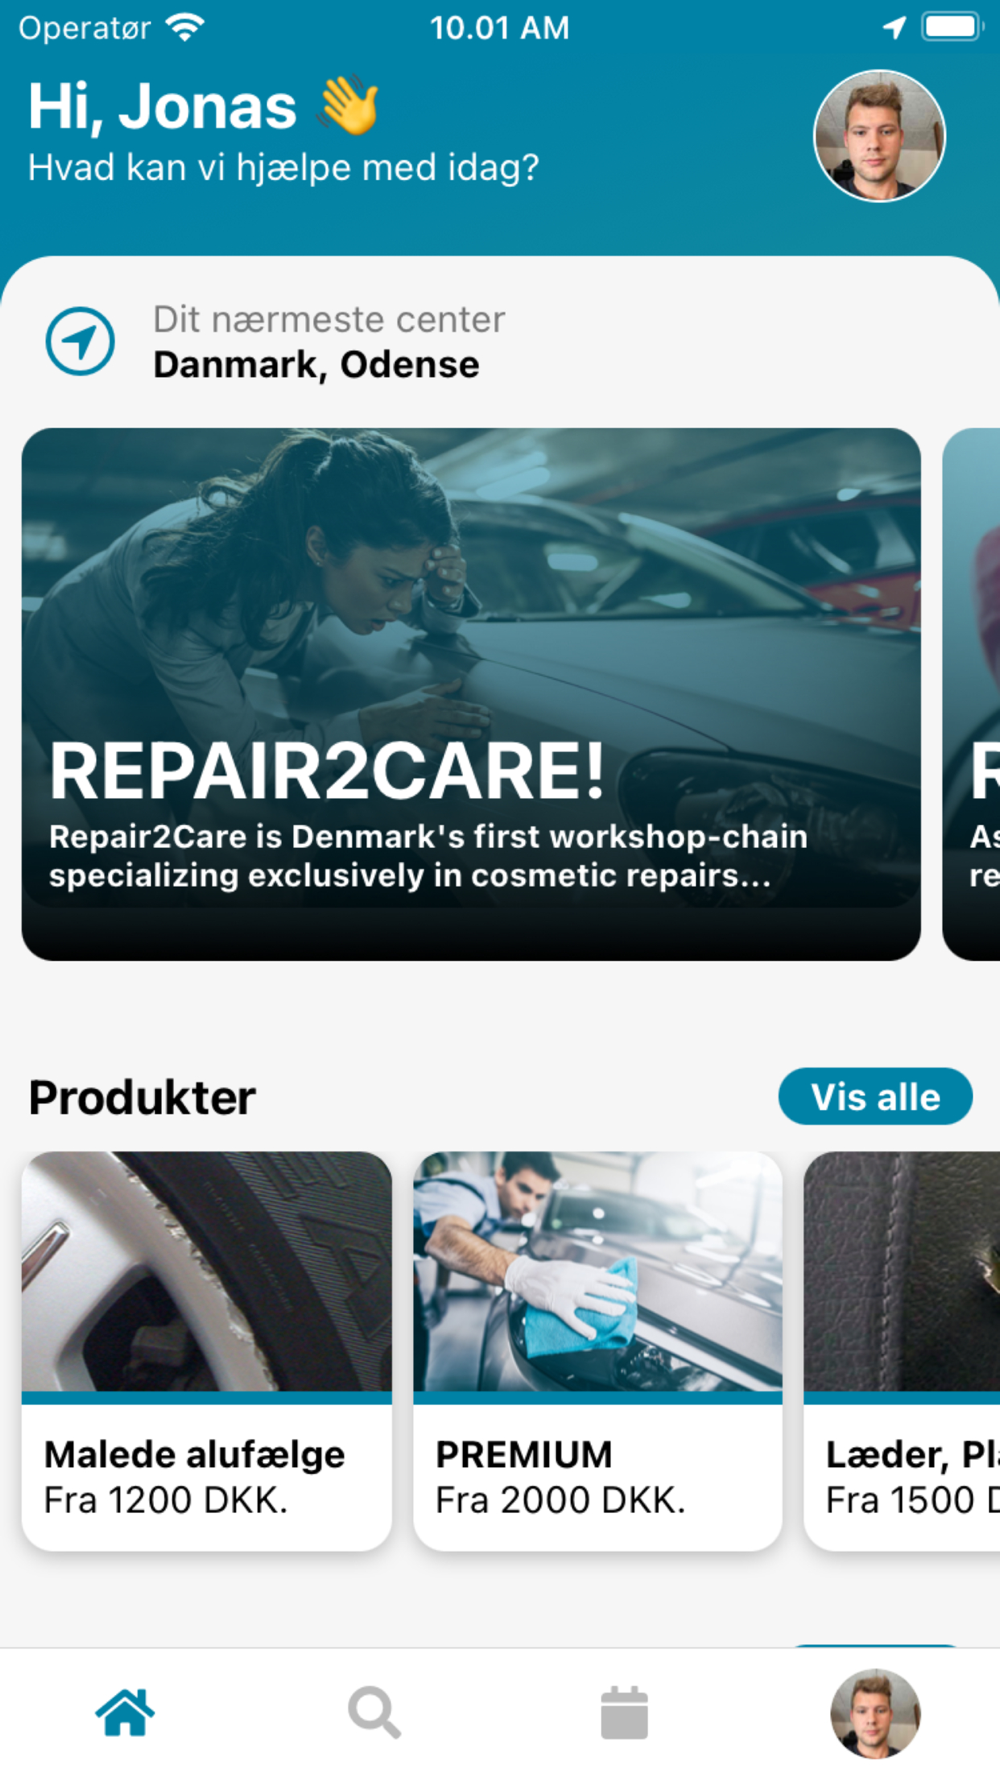
Task: Tap the battery indicator in status bar
Action: tap(953, 26)
